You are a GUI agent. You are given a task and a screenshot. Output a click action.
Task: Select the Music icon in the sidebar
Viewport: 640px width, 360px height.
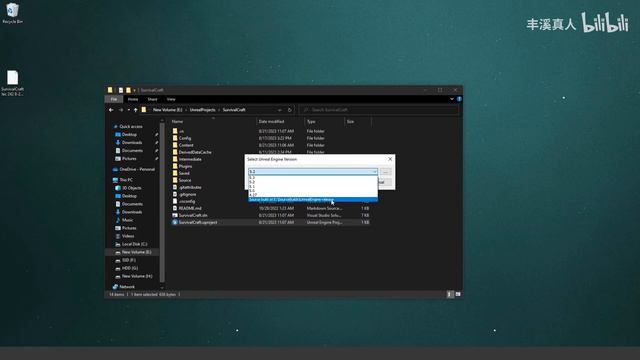(x=118, y=220)
